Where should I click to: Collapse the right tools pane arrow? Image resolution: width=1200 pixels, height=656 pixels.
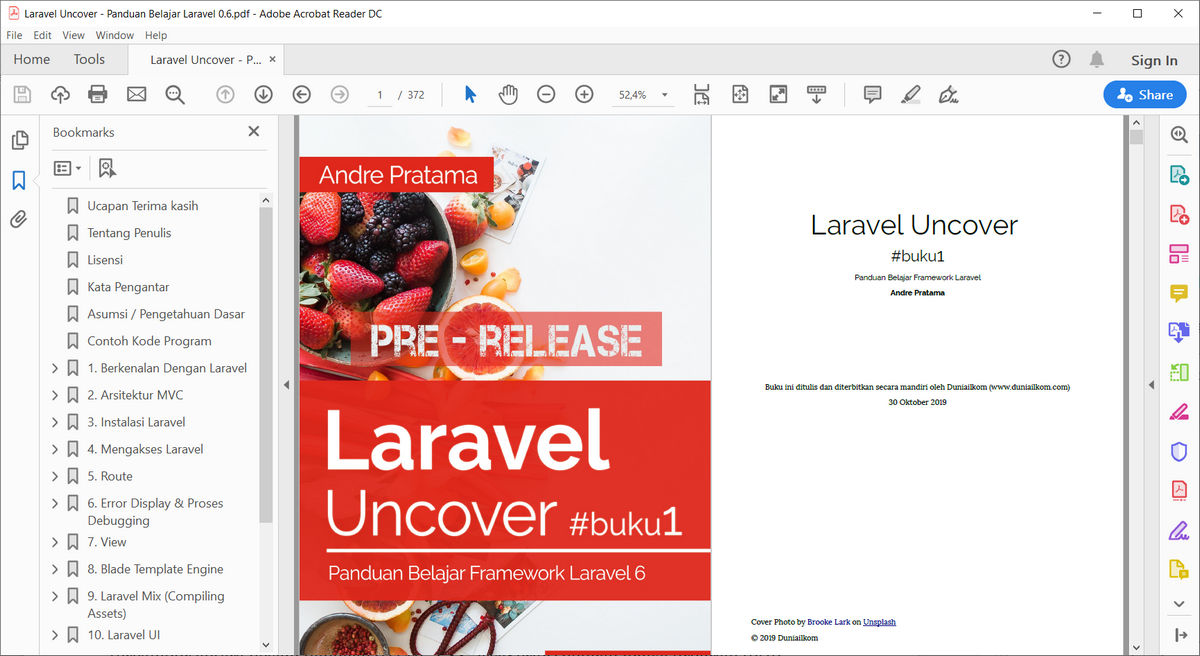tap(1150, 385)
